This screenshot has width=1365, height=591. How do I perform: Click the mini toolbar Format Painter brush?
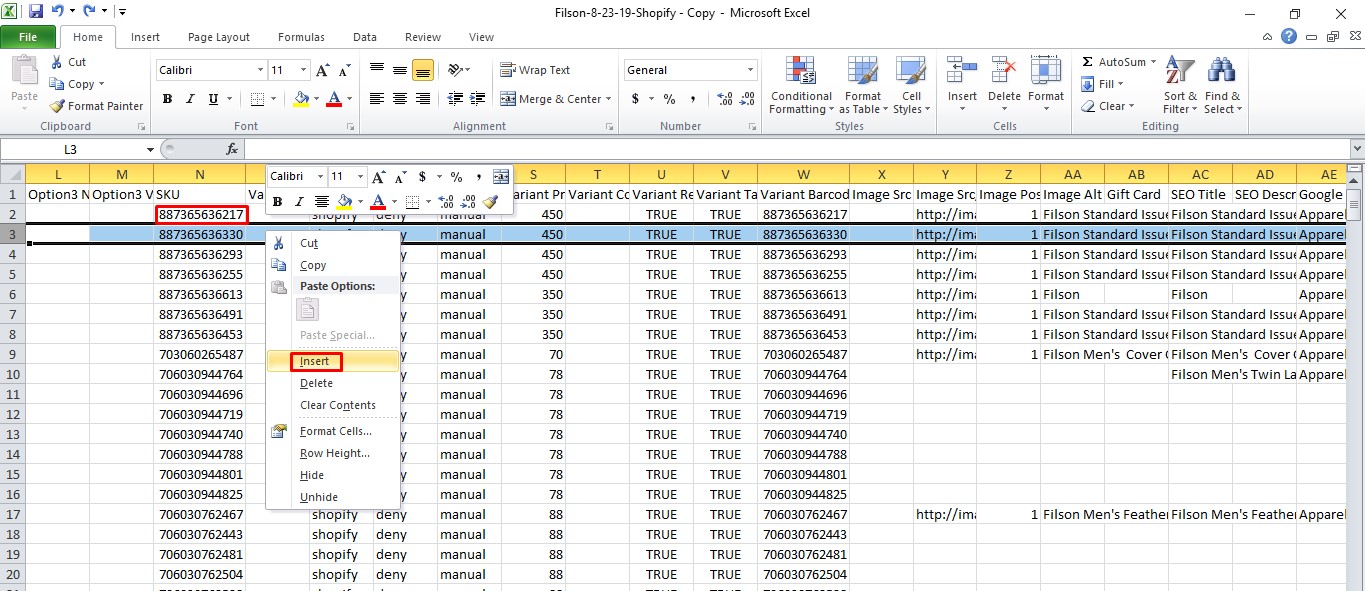coord(490,201)
